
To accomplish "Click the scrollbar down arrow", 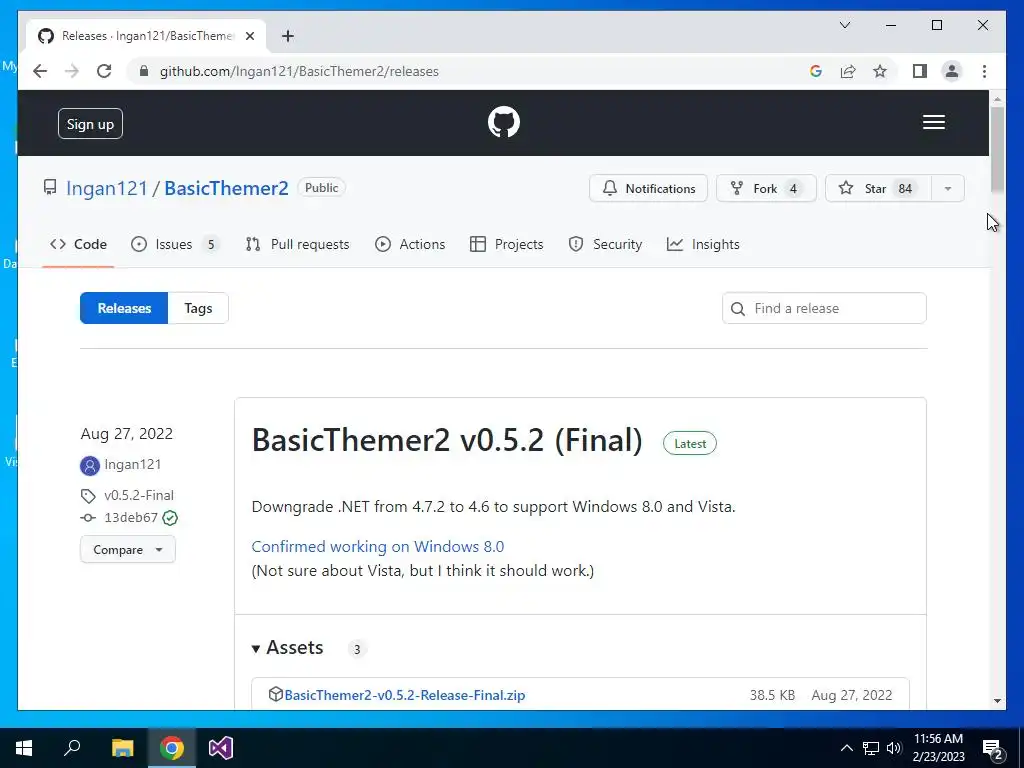I will (997, 701).
